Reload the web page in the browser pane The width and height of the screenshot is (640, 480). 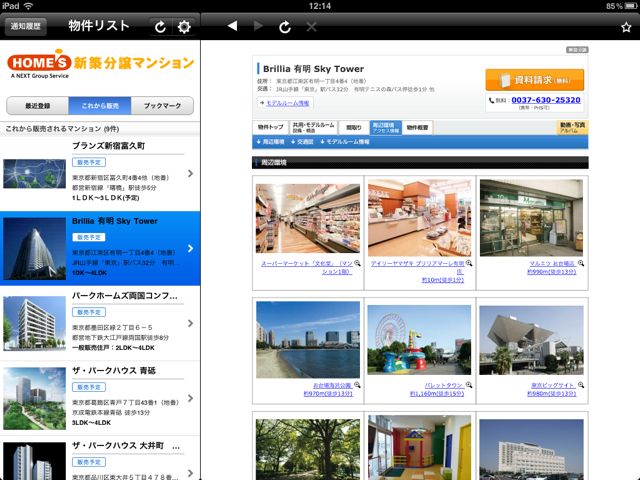[x=285, y=27]
